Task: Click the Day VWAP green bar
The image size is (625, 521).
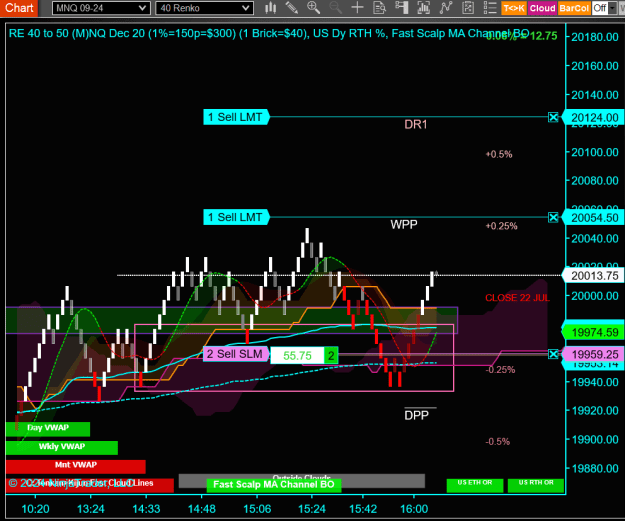Action: pos(48,429)
